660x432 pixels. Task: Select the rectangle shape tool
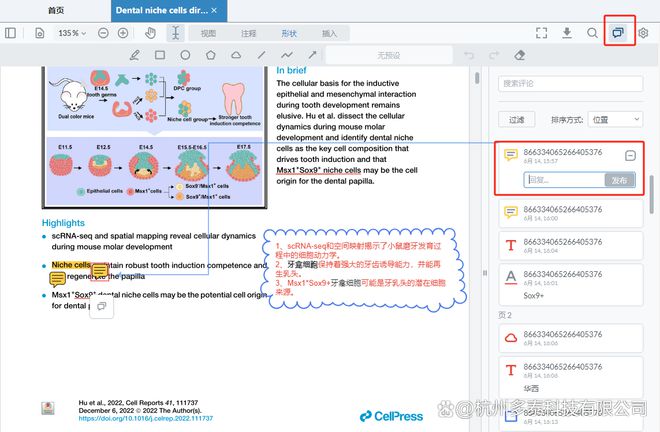point(159,55)
